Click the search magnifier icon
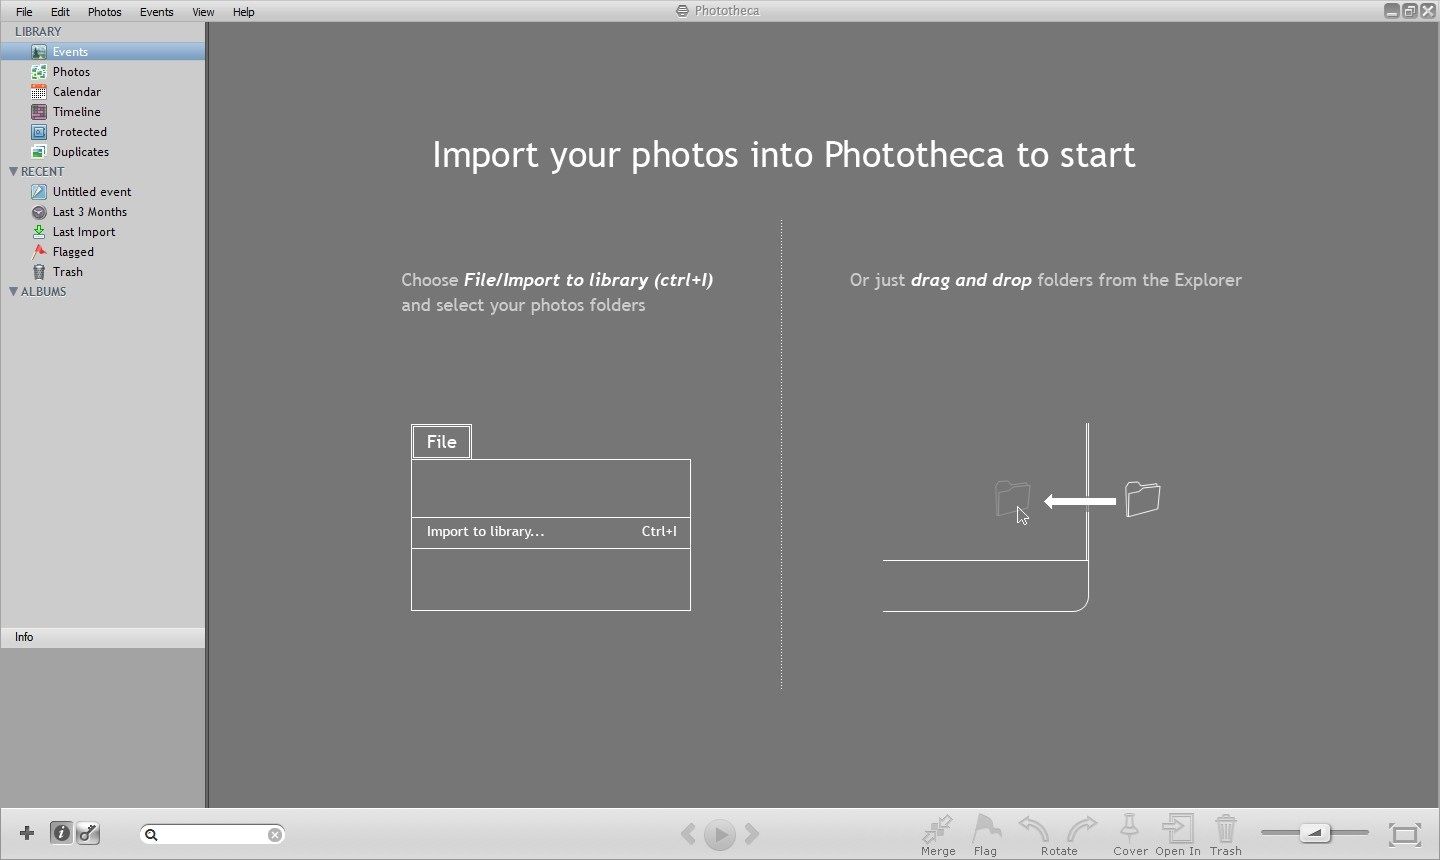 (x=151, y=834)
